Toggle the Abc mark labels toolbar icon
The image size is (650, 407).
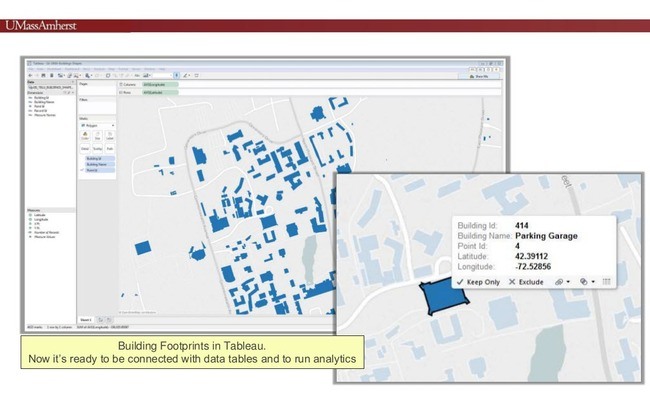(137, 75)
